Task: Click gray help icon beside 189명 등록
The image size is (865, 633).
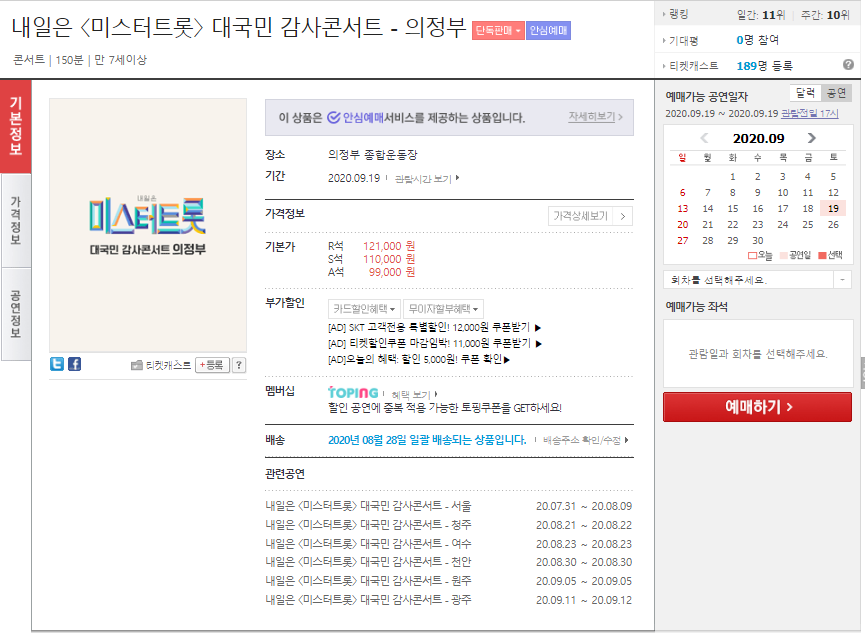Action: pyautogui.click(x=848, y=65)
